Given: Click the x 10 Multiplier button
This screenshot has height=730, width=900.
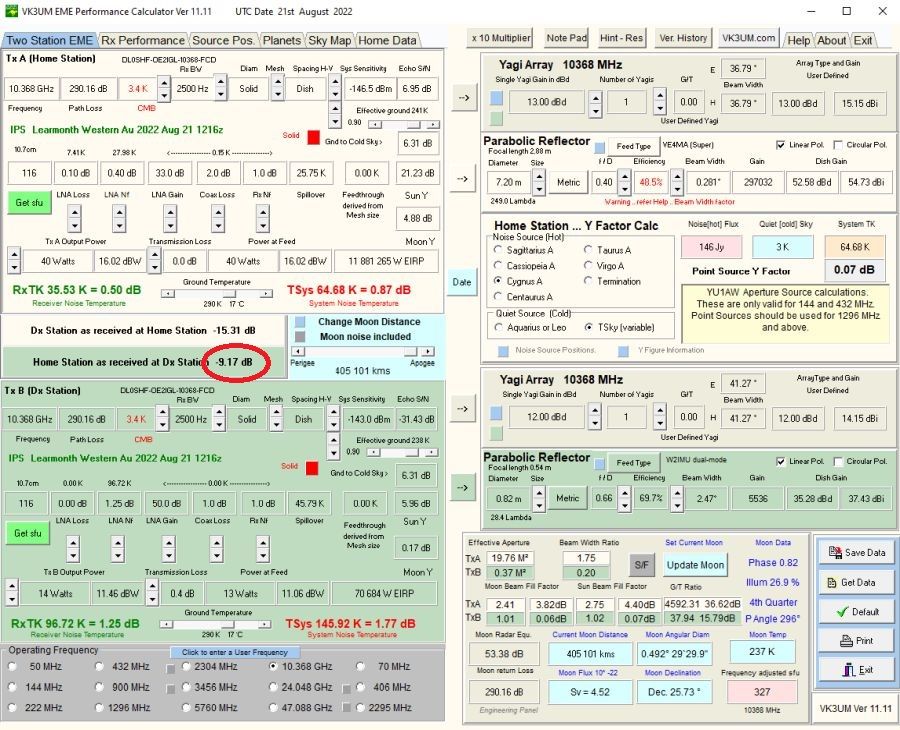Looking at the screenshot, I should point(501,38).
